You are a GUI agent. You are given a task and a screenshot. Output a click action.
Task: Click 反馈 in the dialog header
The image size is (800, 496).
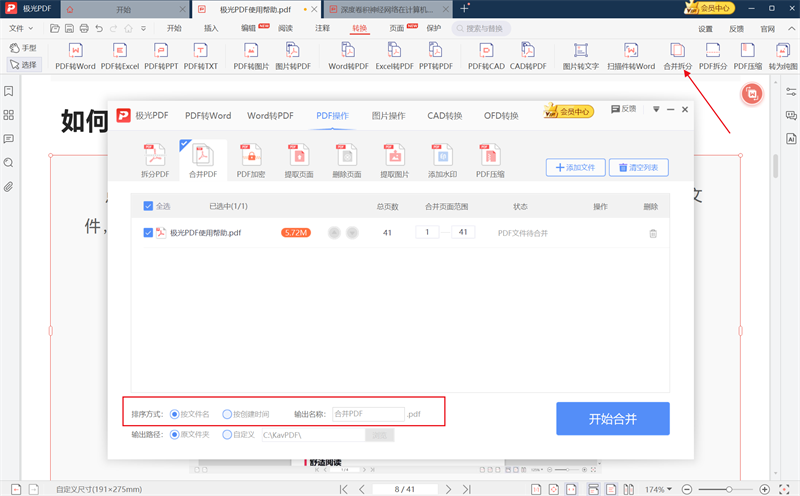(623, 109)
